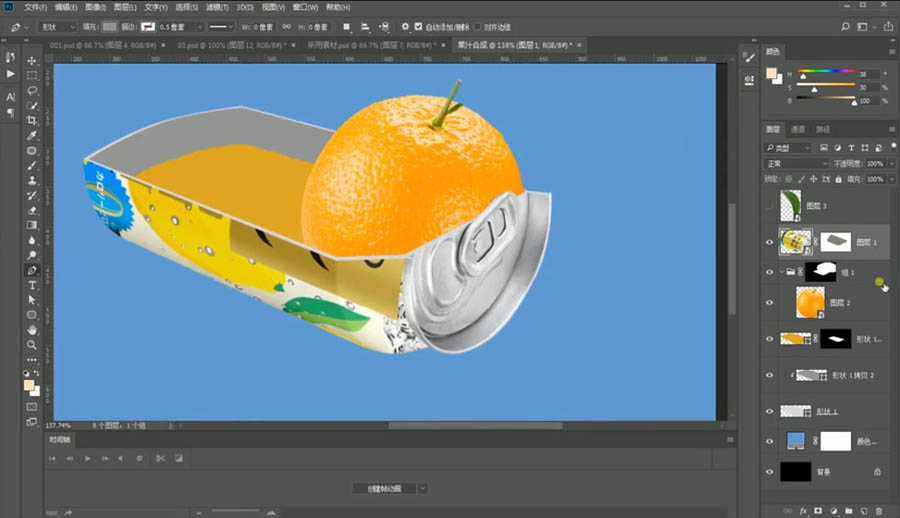Toggle visibility of 图层 2 orange layer
The height and width of the screenshot is (518, 900).
pyautogui.click(x=769, y=302)
